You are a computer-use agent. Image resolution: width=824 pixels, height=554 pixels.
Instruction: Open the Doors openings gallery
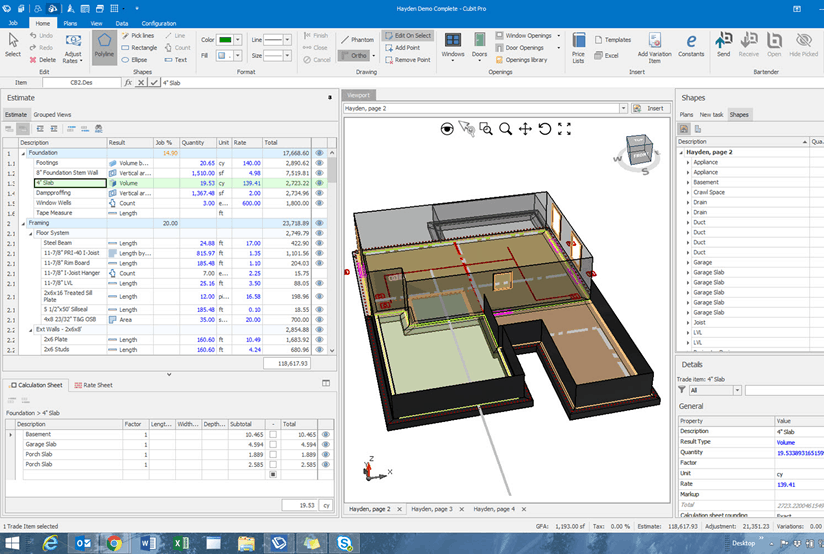479,47
